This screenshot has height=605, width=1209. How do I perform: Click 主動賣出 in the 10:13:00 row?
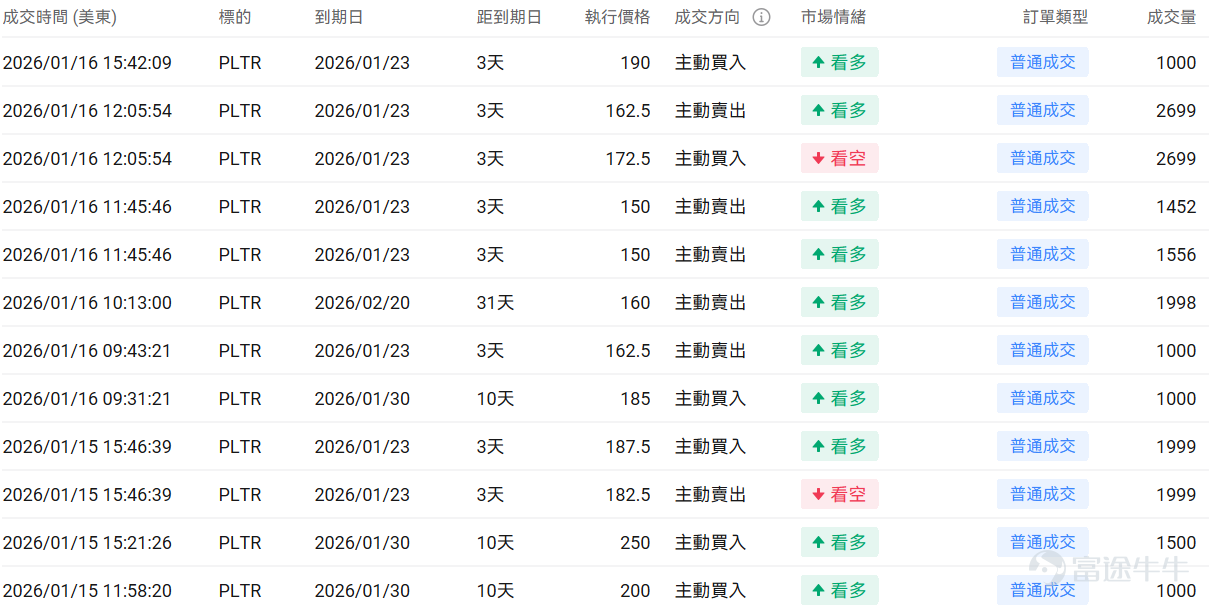pyautogui.click(x=711, y=303)
